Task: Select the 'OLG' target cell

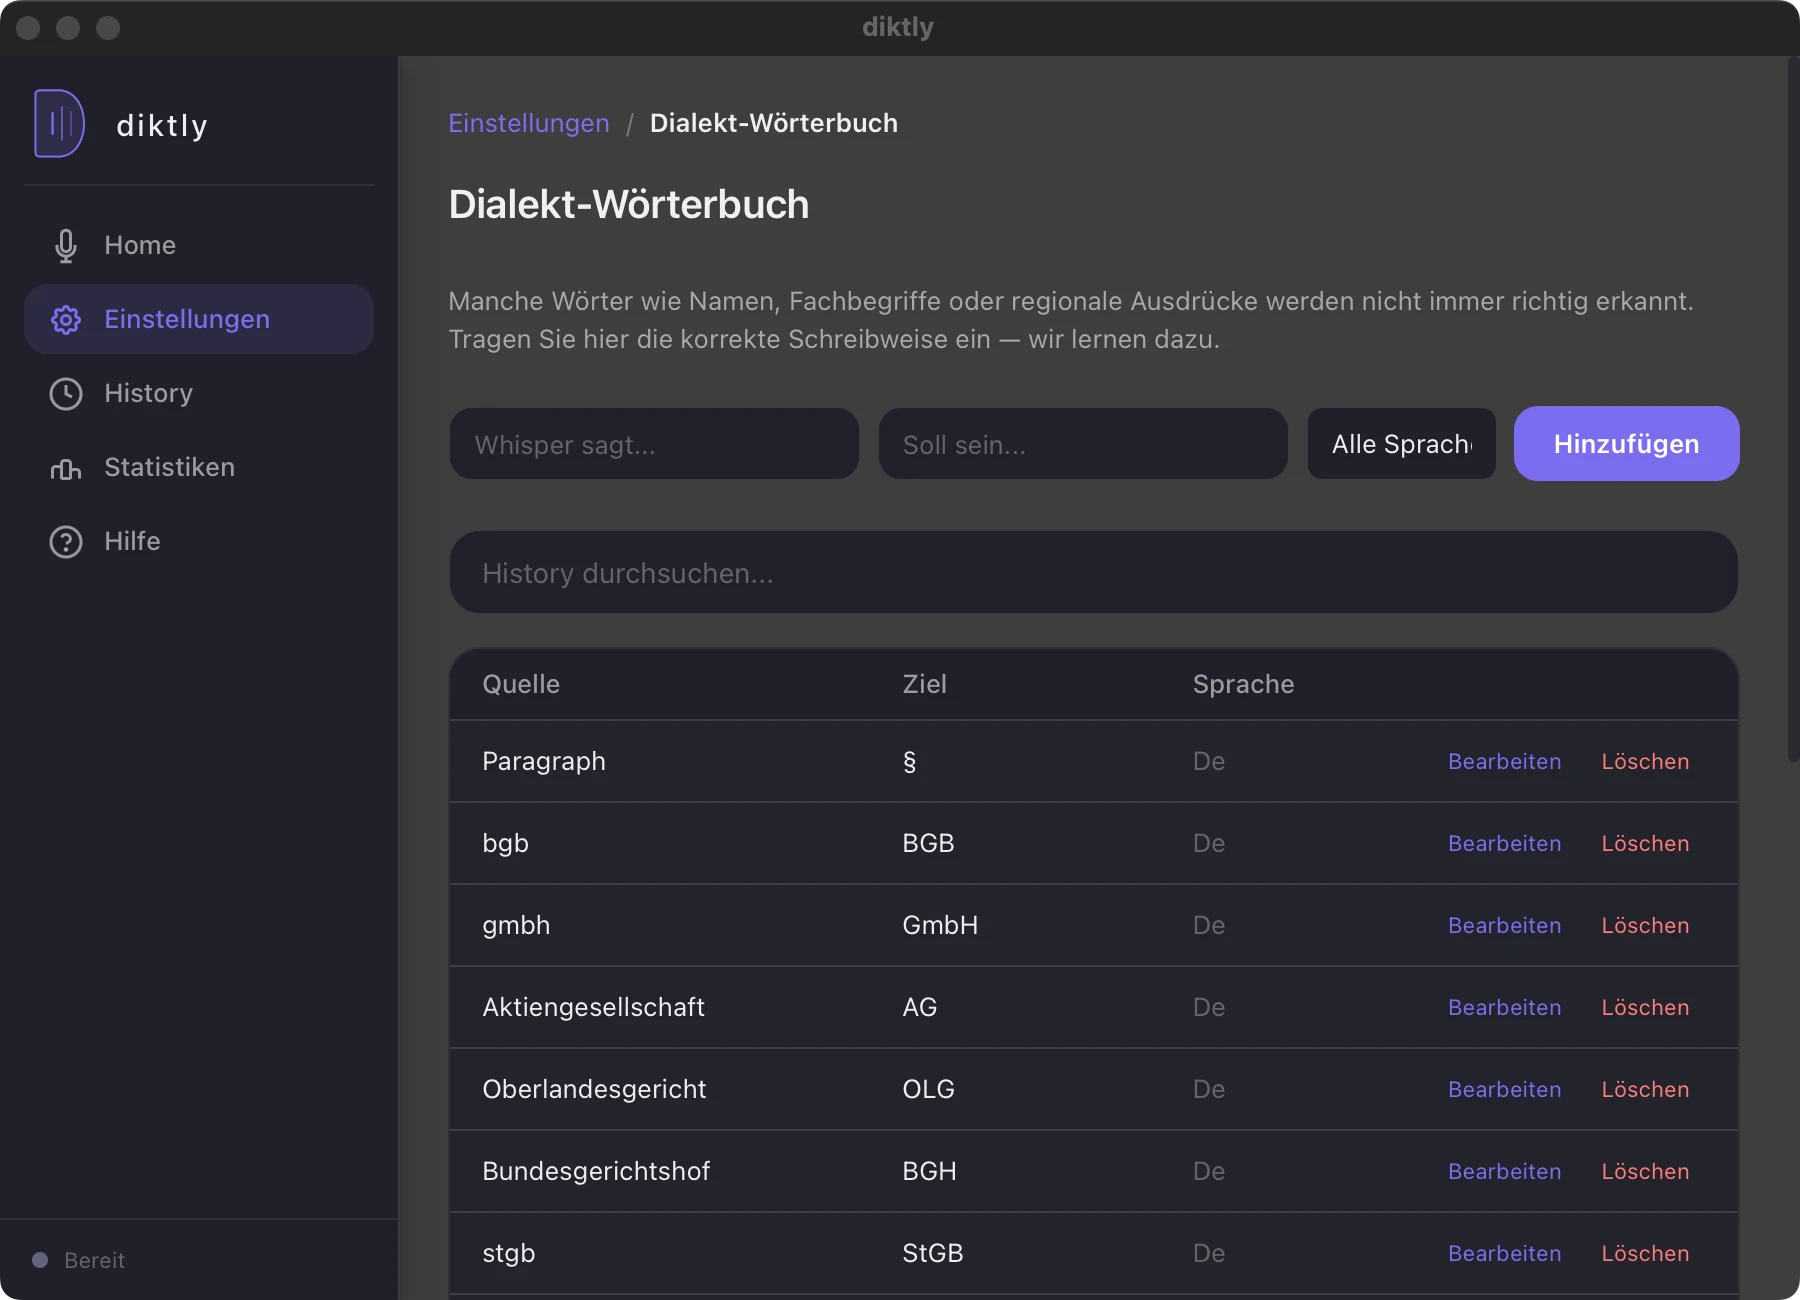Action: point(928,1089)
